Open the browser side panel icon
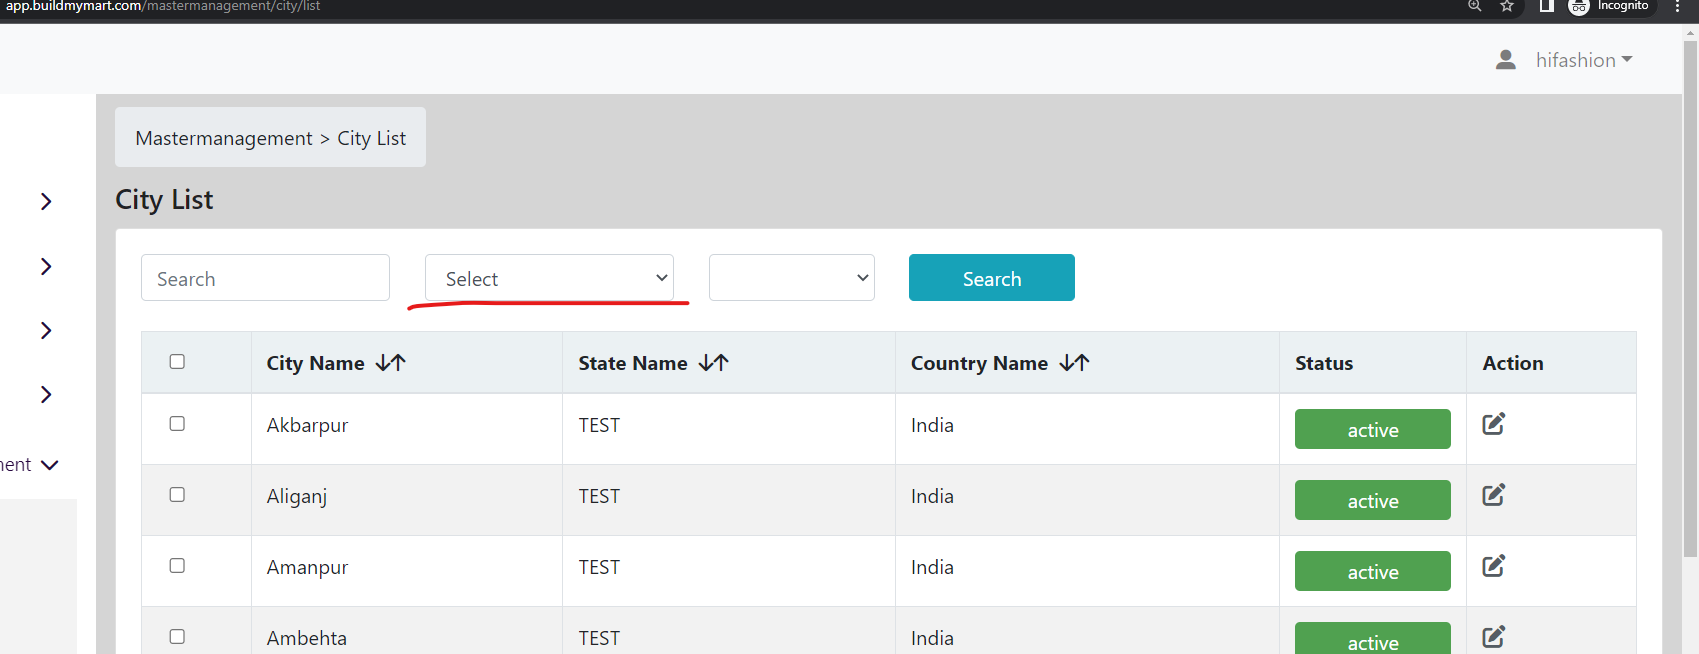Viewport: 1699px width, 654px height. (1546, 6)
